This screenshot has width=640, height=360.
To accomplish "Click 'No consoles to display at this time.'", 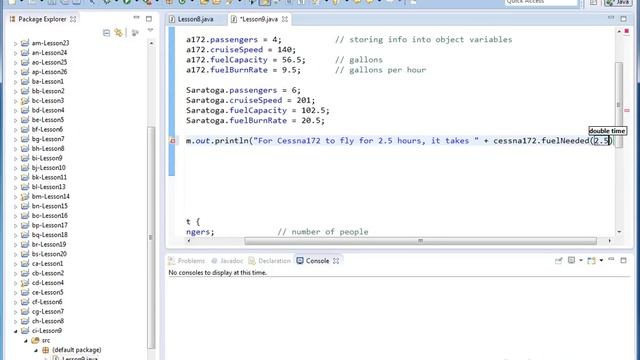I will click(x=218, y=273).
